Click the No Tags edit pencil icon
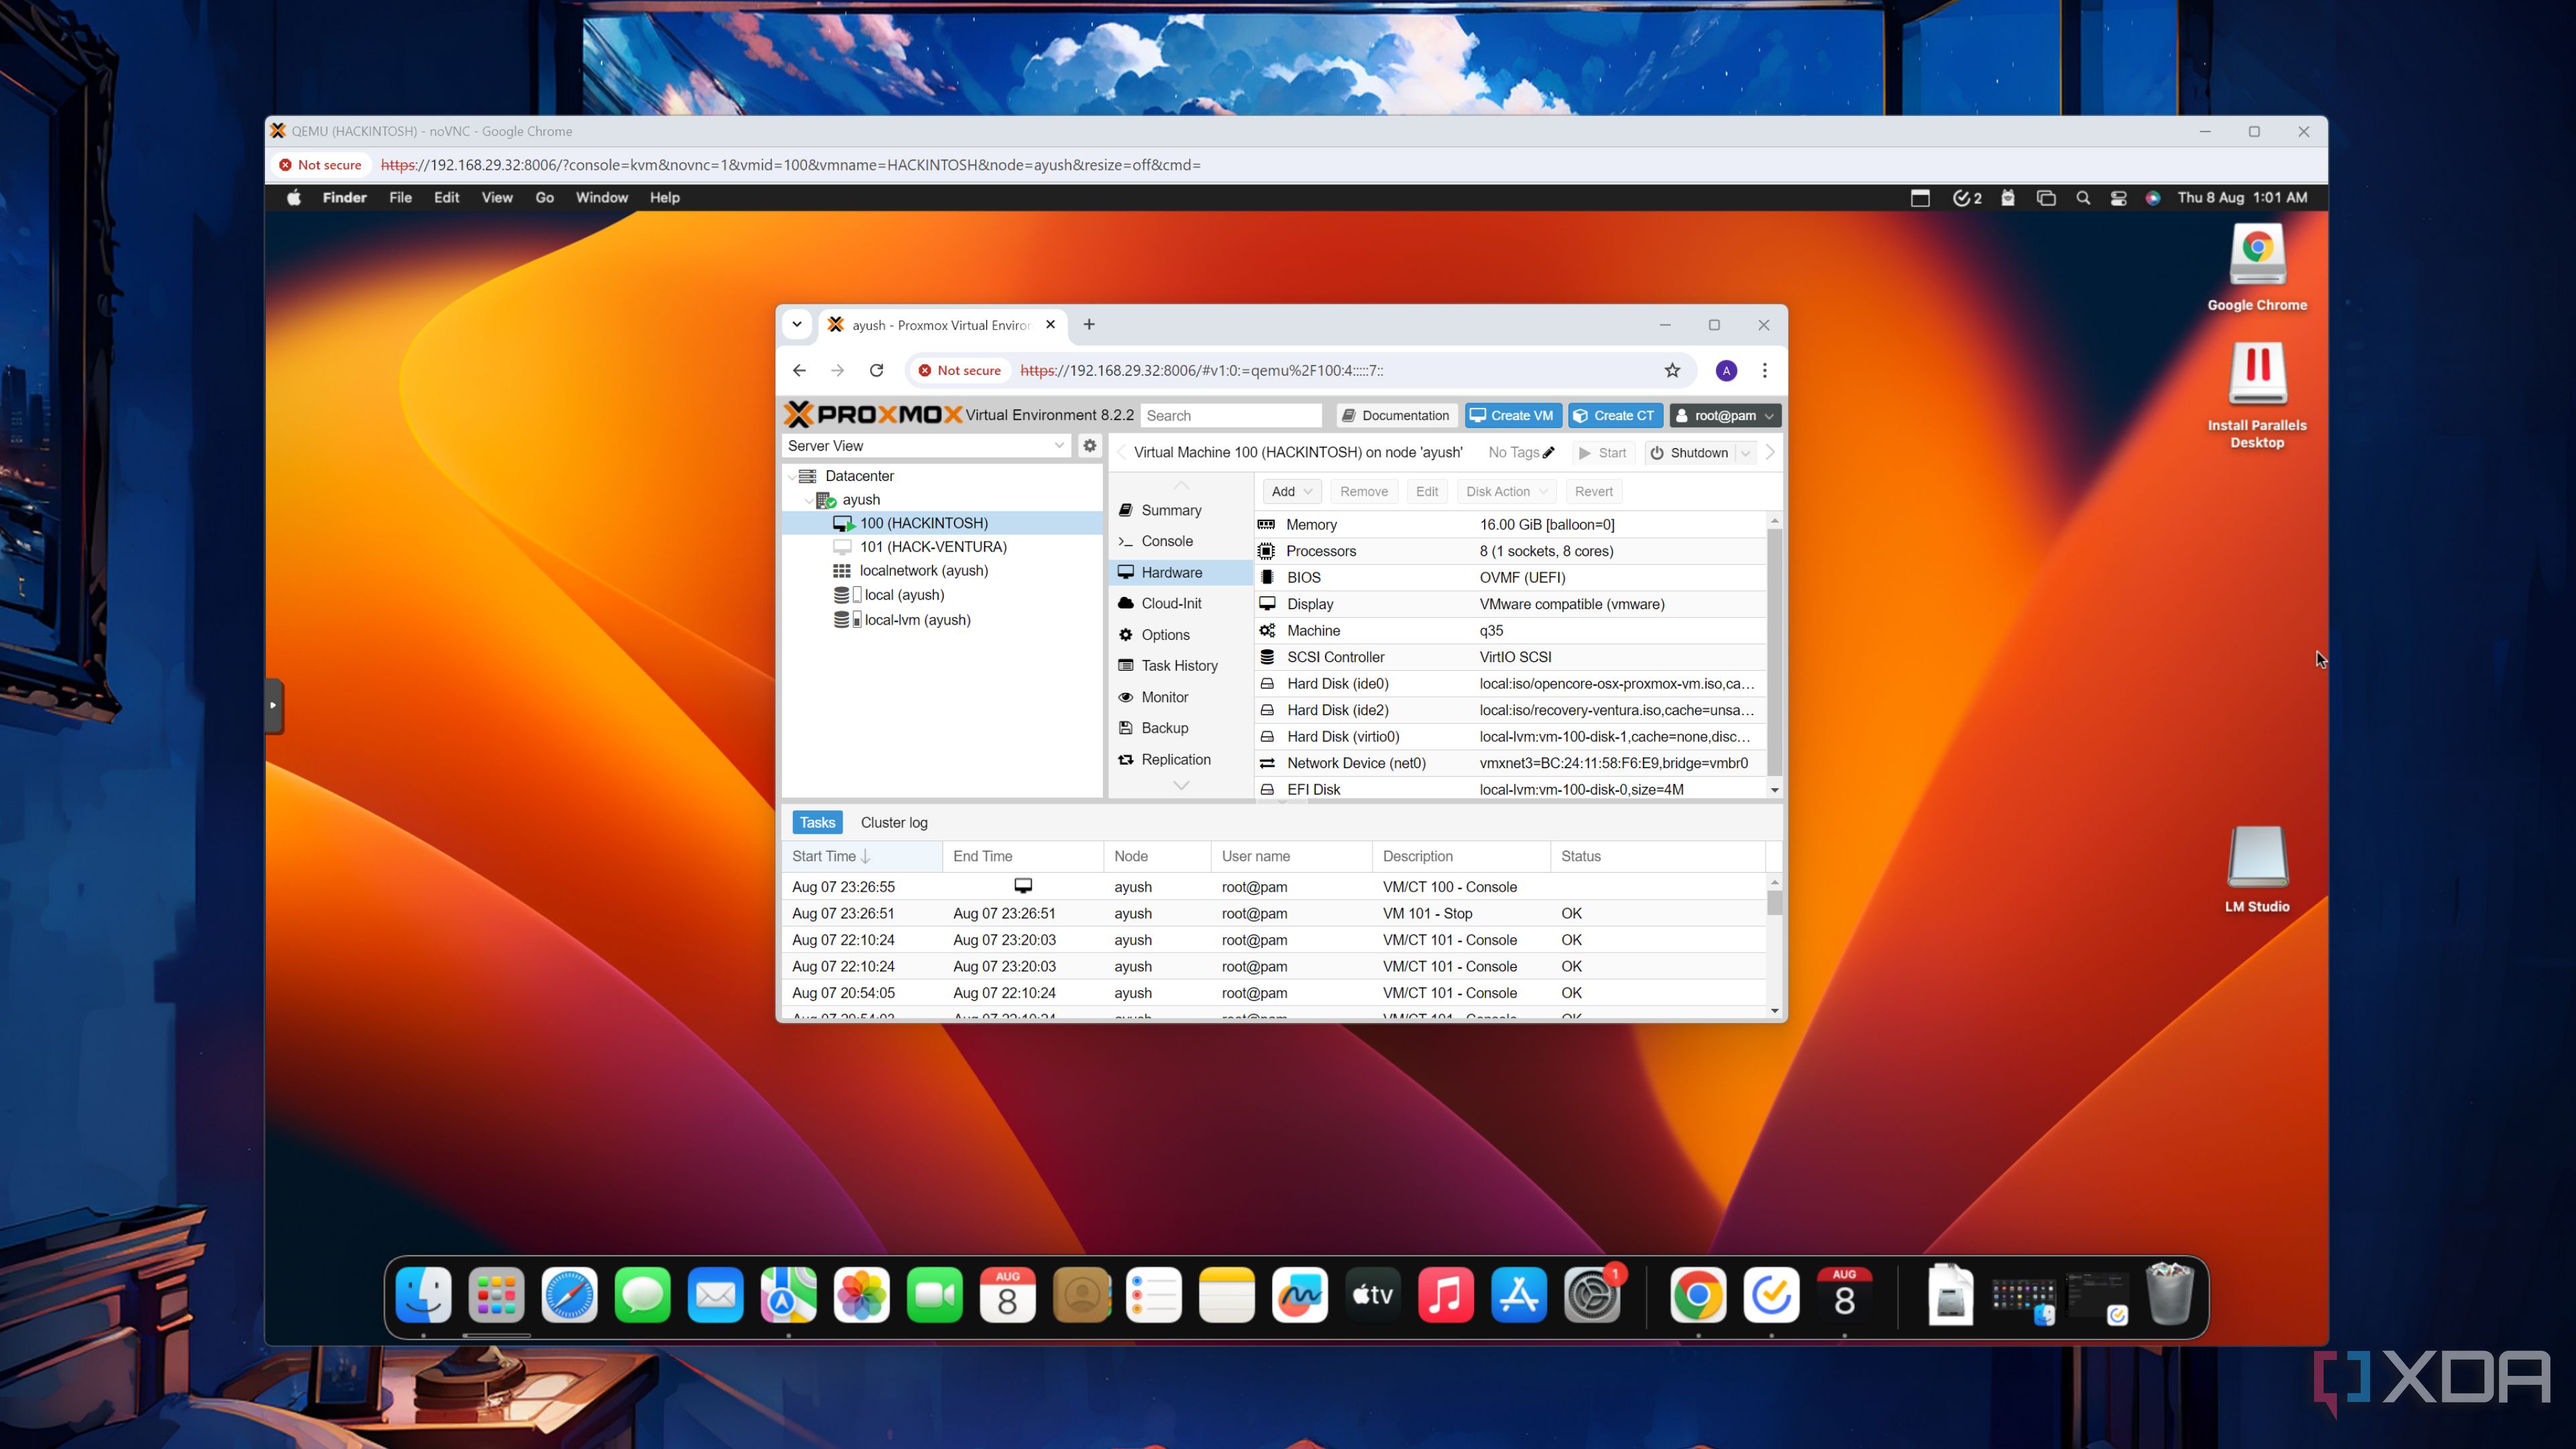 pyautogui.click(x=1548, y=453)
